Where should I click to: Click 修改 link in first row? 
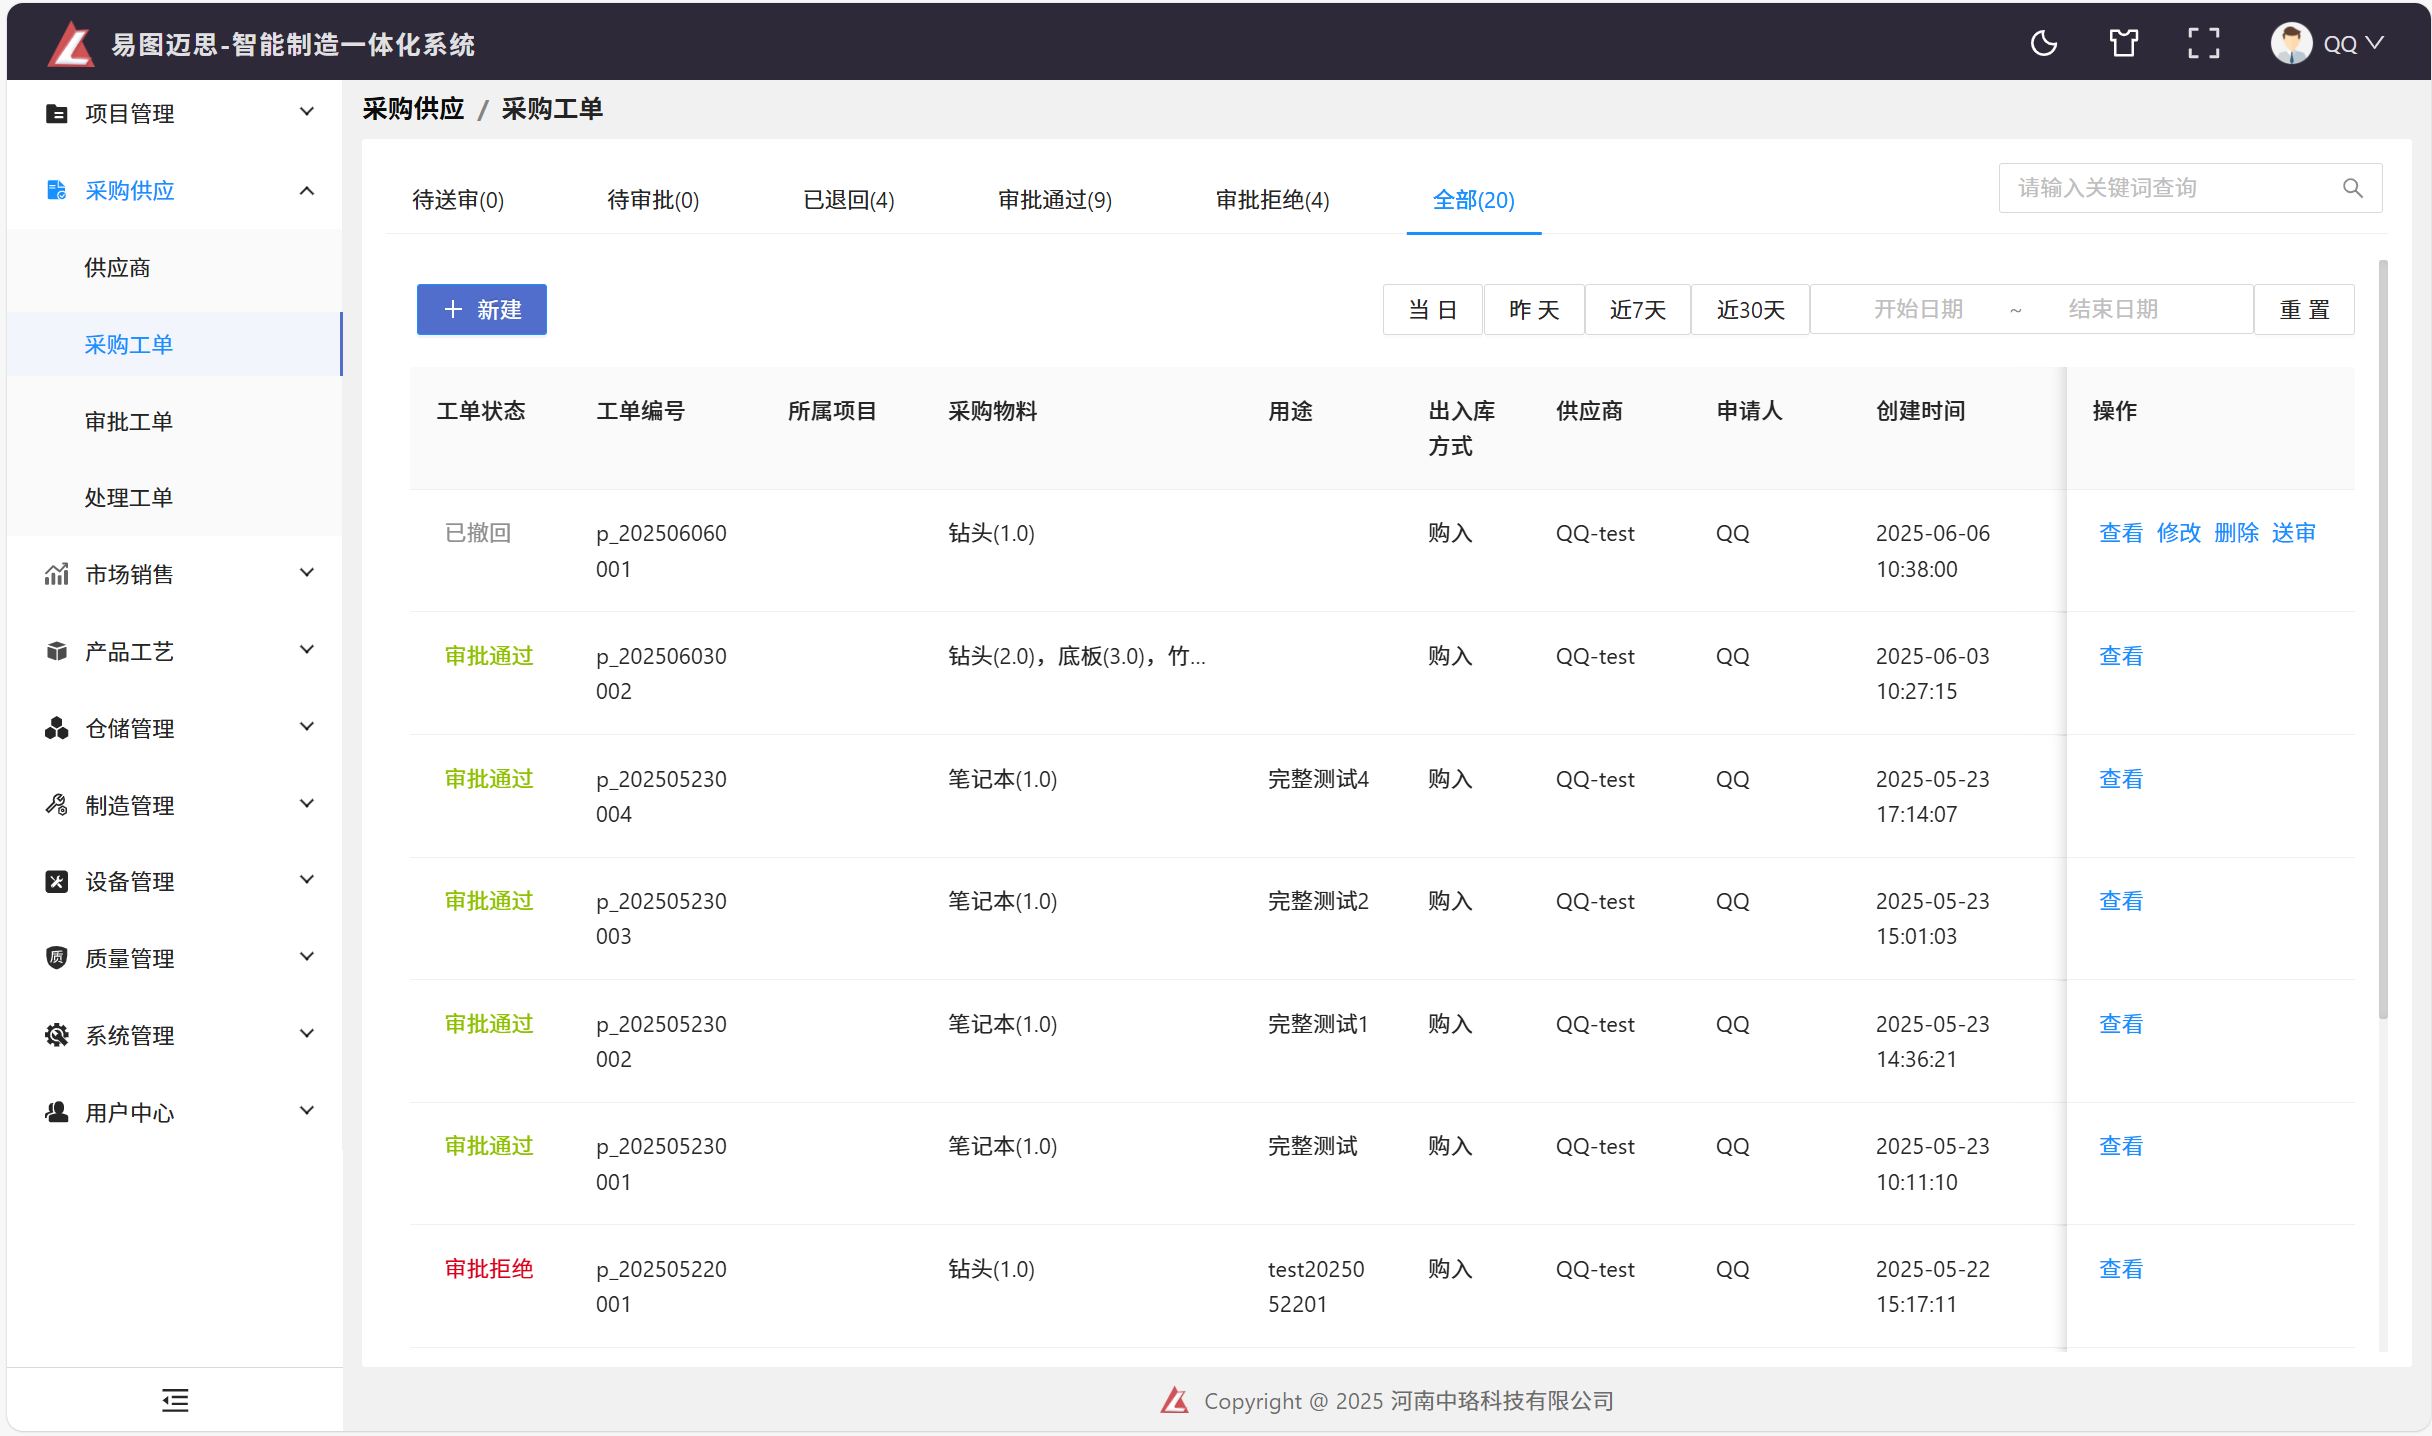[2178, 533]
